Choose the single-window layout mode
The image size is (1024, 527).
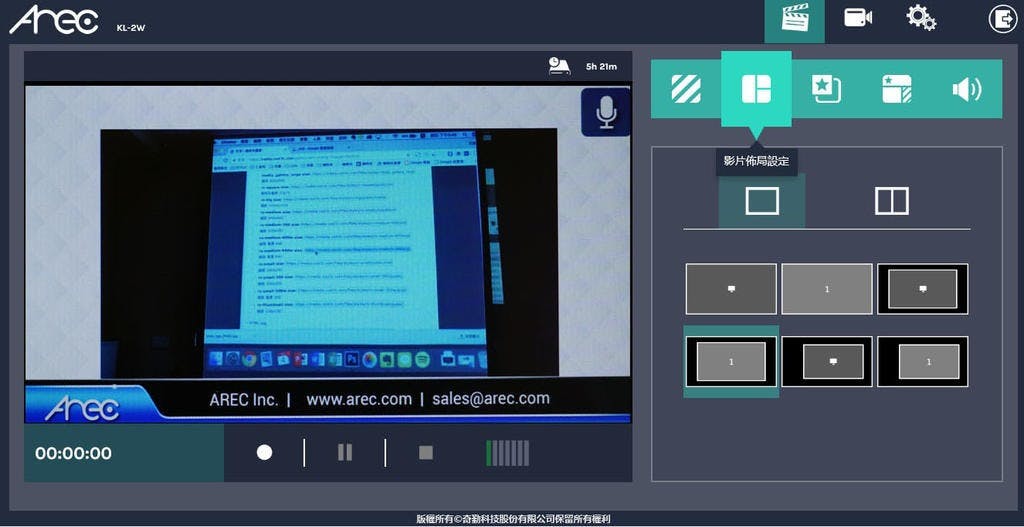tap(762, 201)
